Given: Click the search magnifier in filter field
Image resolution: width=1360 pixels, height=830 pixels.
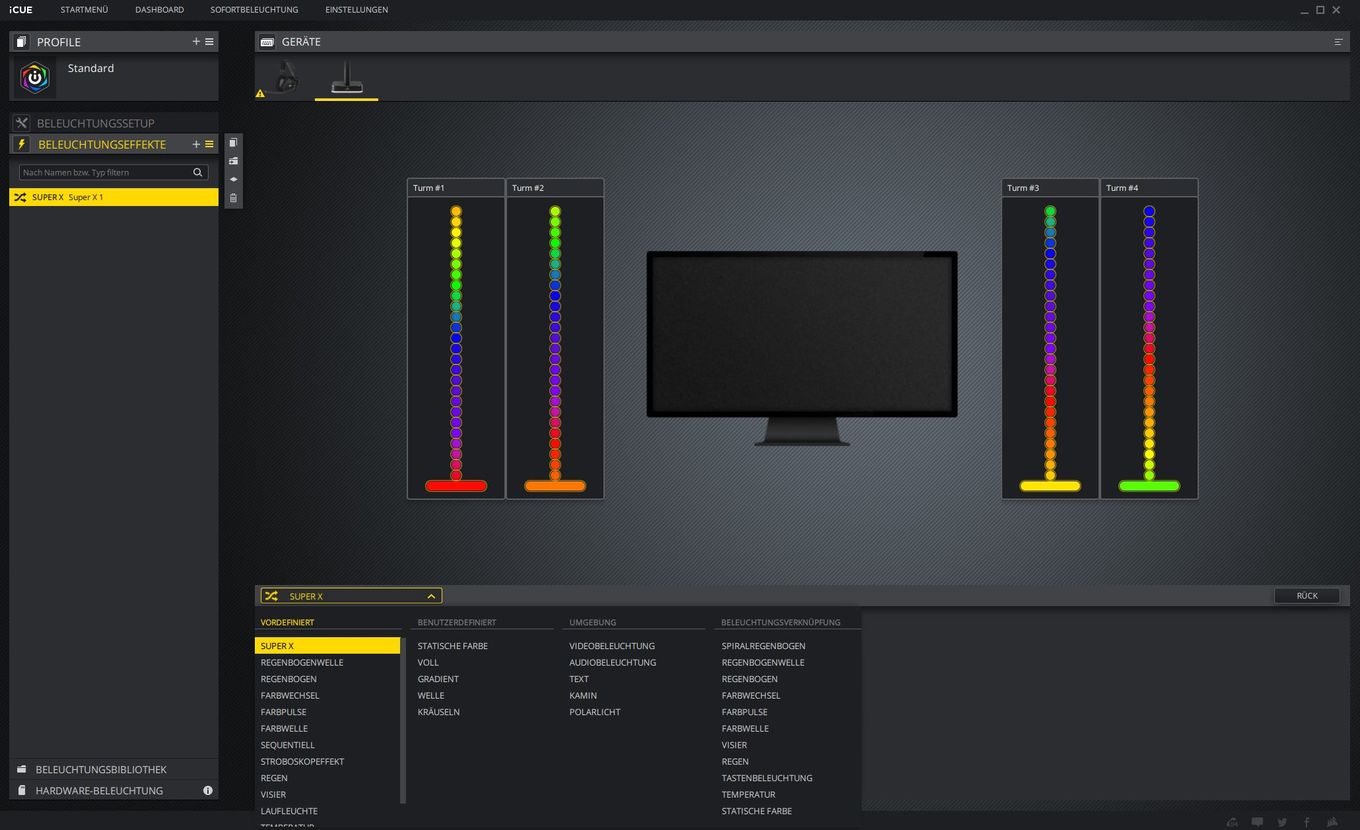Looking at the screenshot, I should coord(198,172).
